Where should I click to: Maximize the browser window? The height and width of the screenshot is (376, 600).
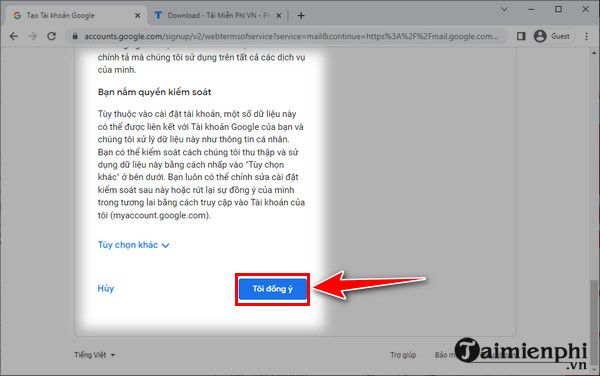(x=559, y=9)
